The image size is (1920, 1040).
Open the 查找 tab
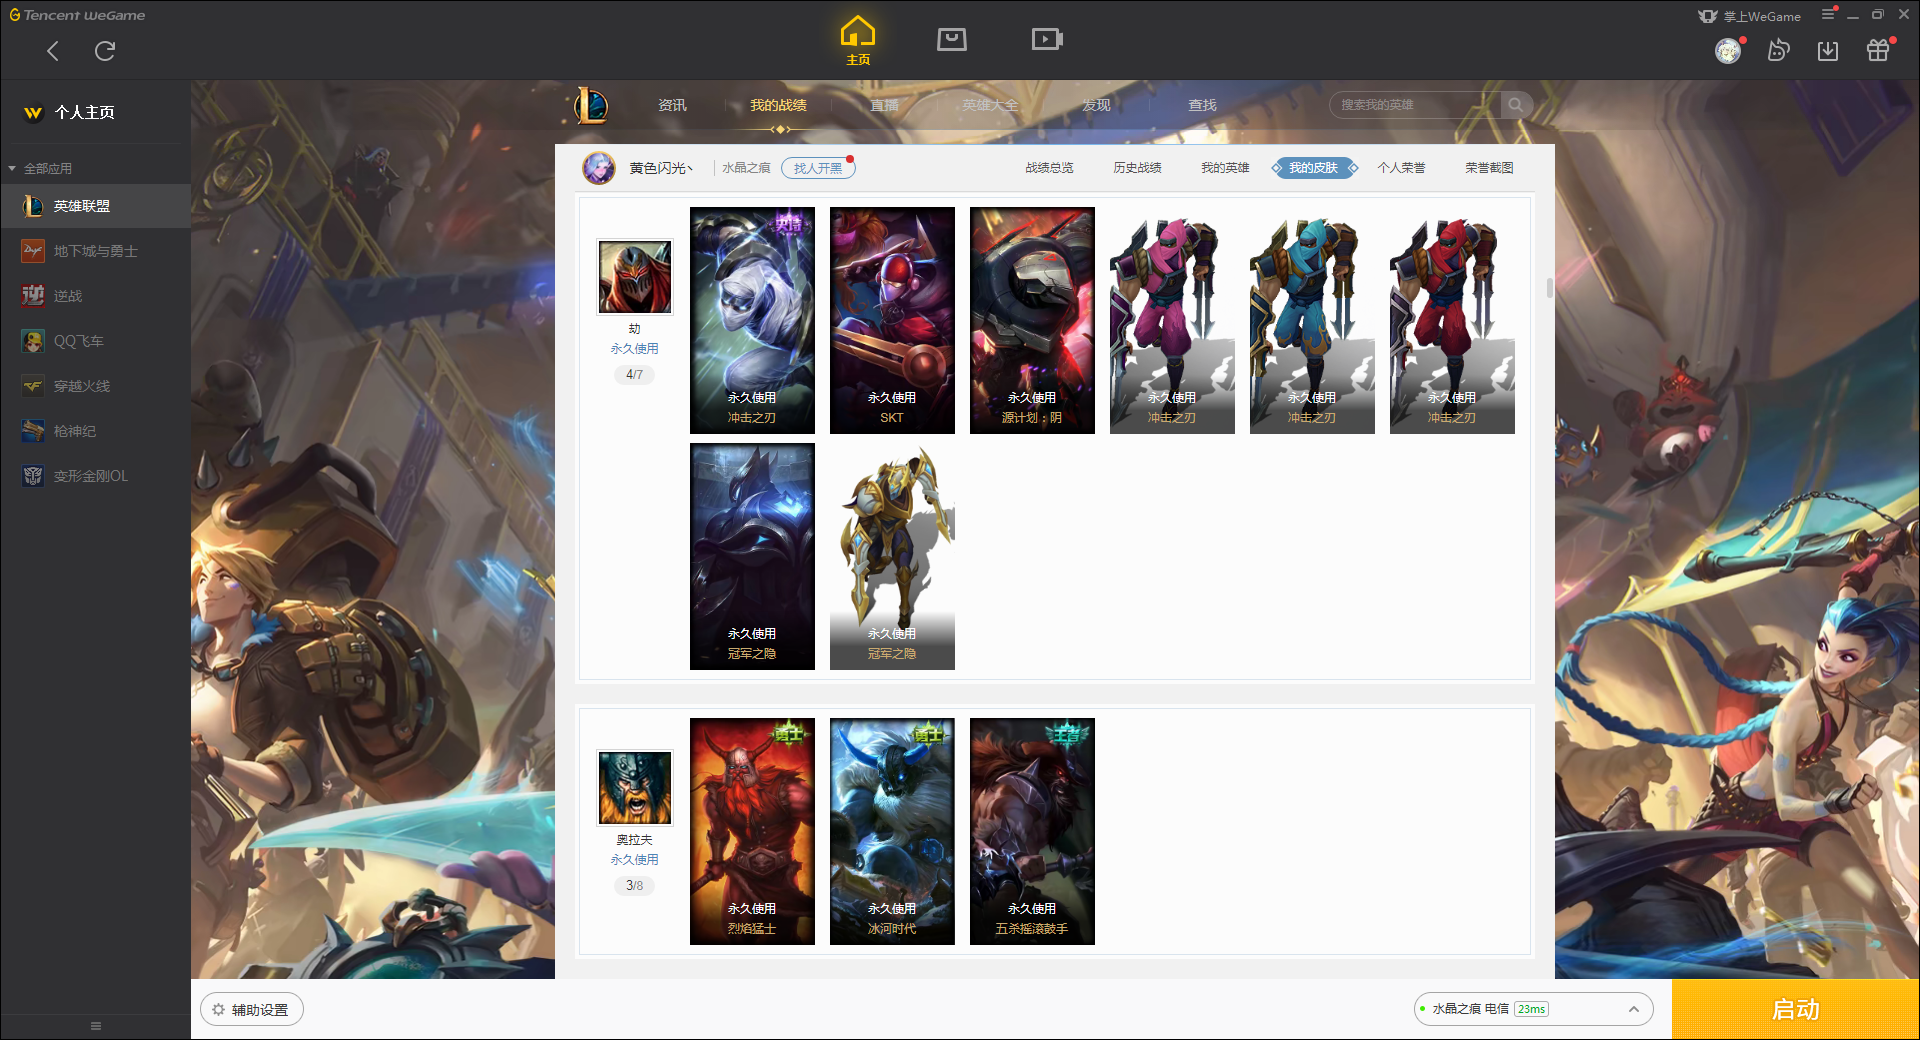click(x=1202, y=105)
